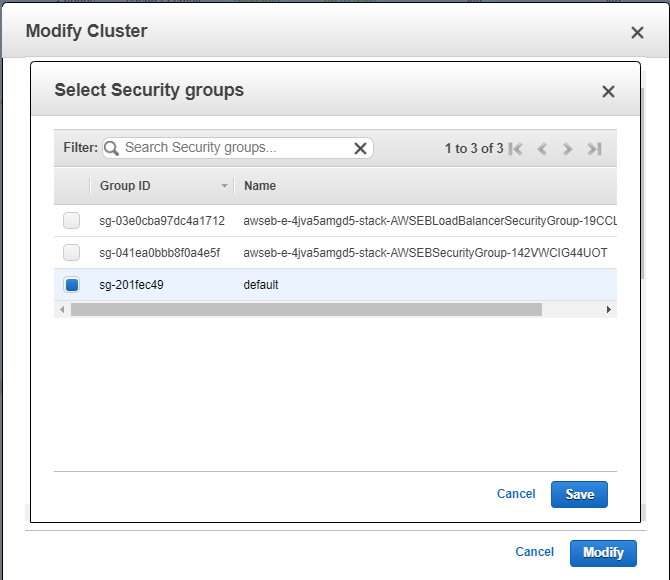
Task: Save the selected security groups
Action: (579, 495)
